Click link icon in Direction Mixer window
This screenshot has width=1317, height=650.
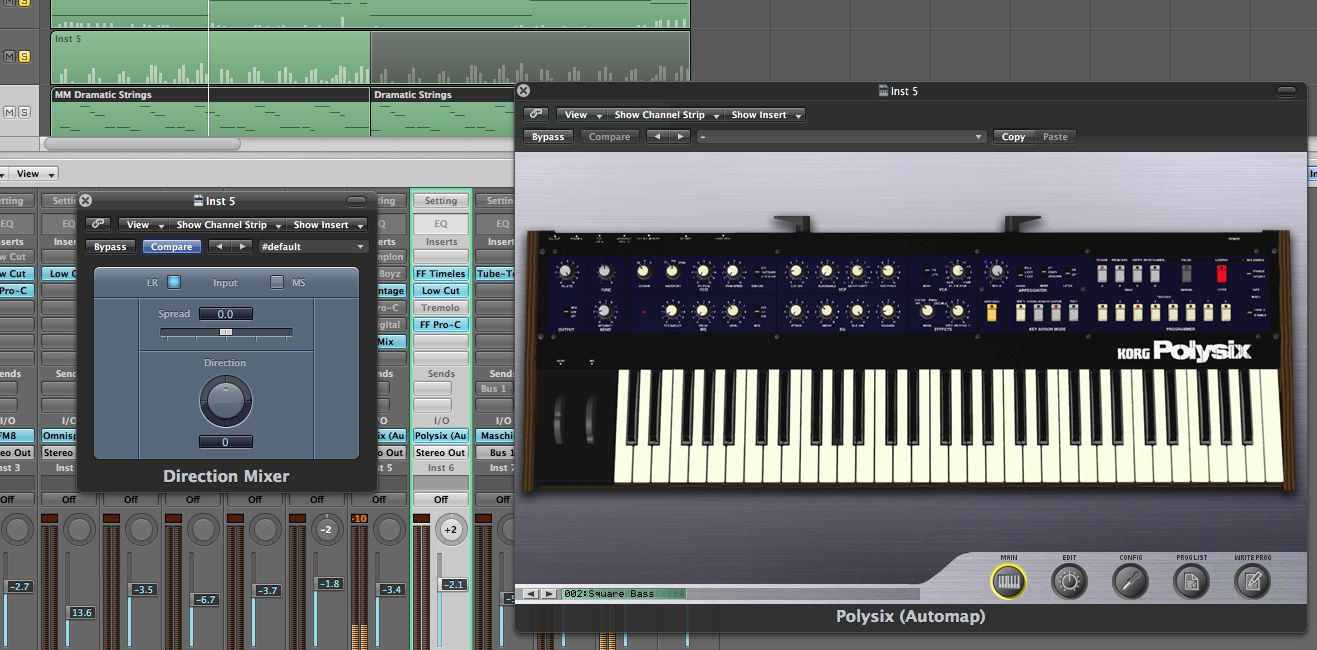98,225
